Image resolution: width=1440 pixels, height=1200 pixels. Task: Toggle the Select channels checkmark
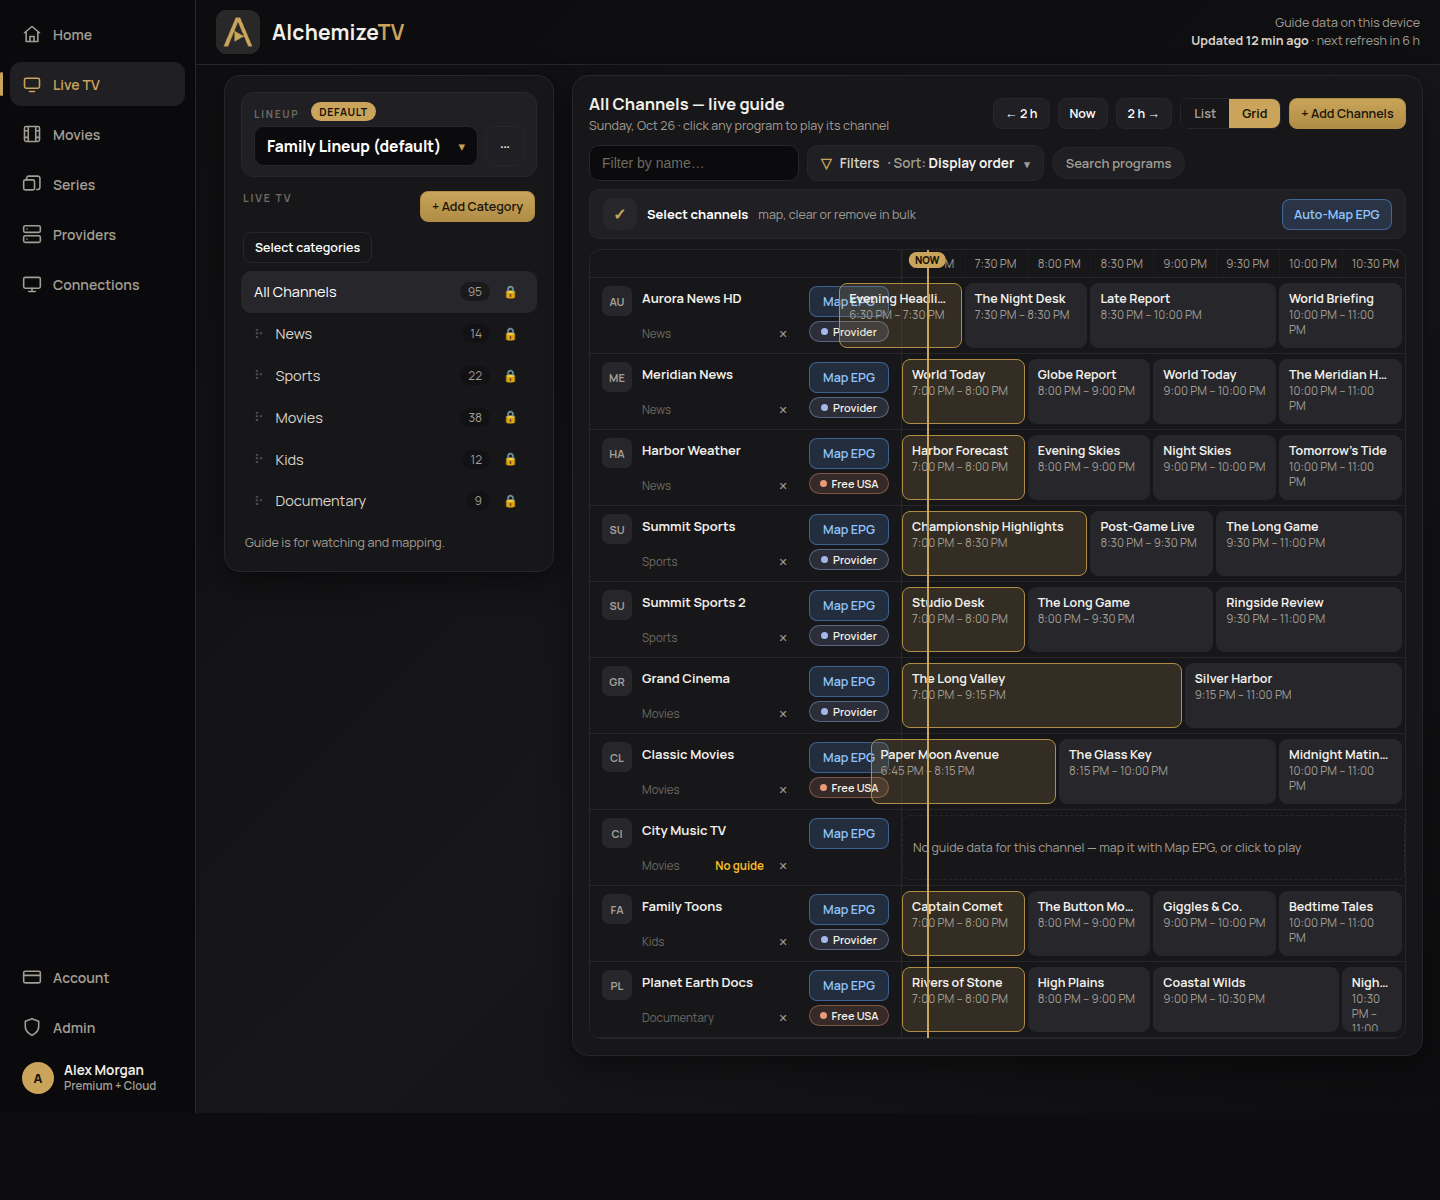pos(620,214)
